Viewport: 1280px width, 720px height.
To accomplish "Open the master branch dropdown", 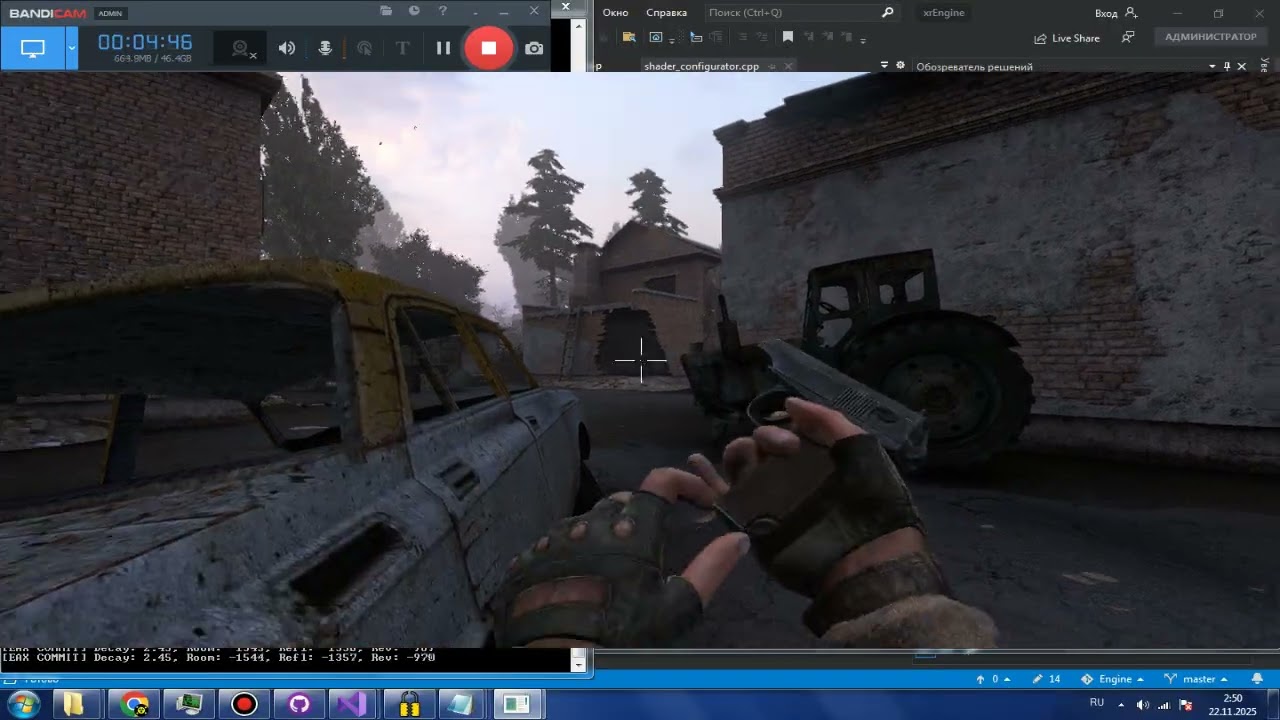I will pyautogui.click(x=1196, y=679).
